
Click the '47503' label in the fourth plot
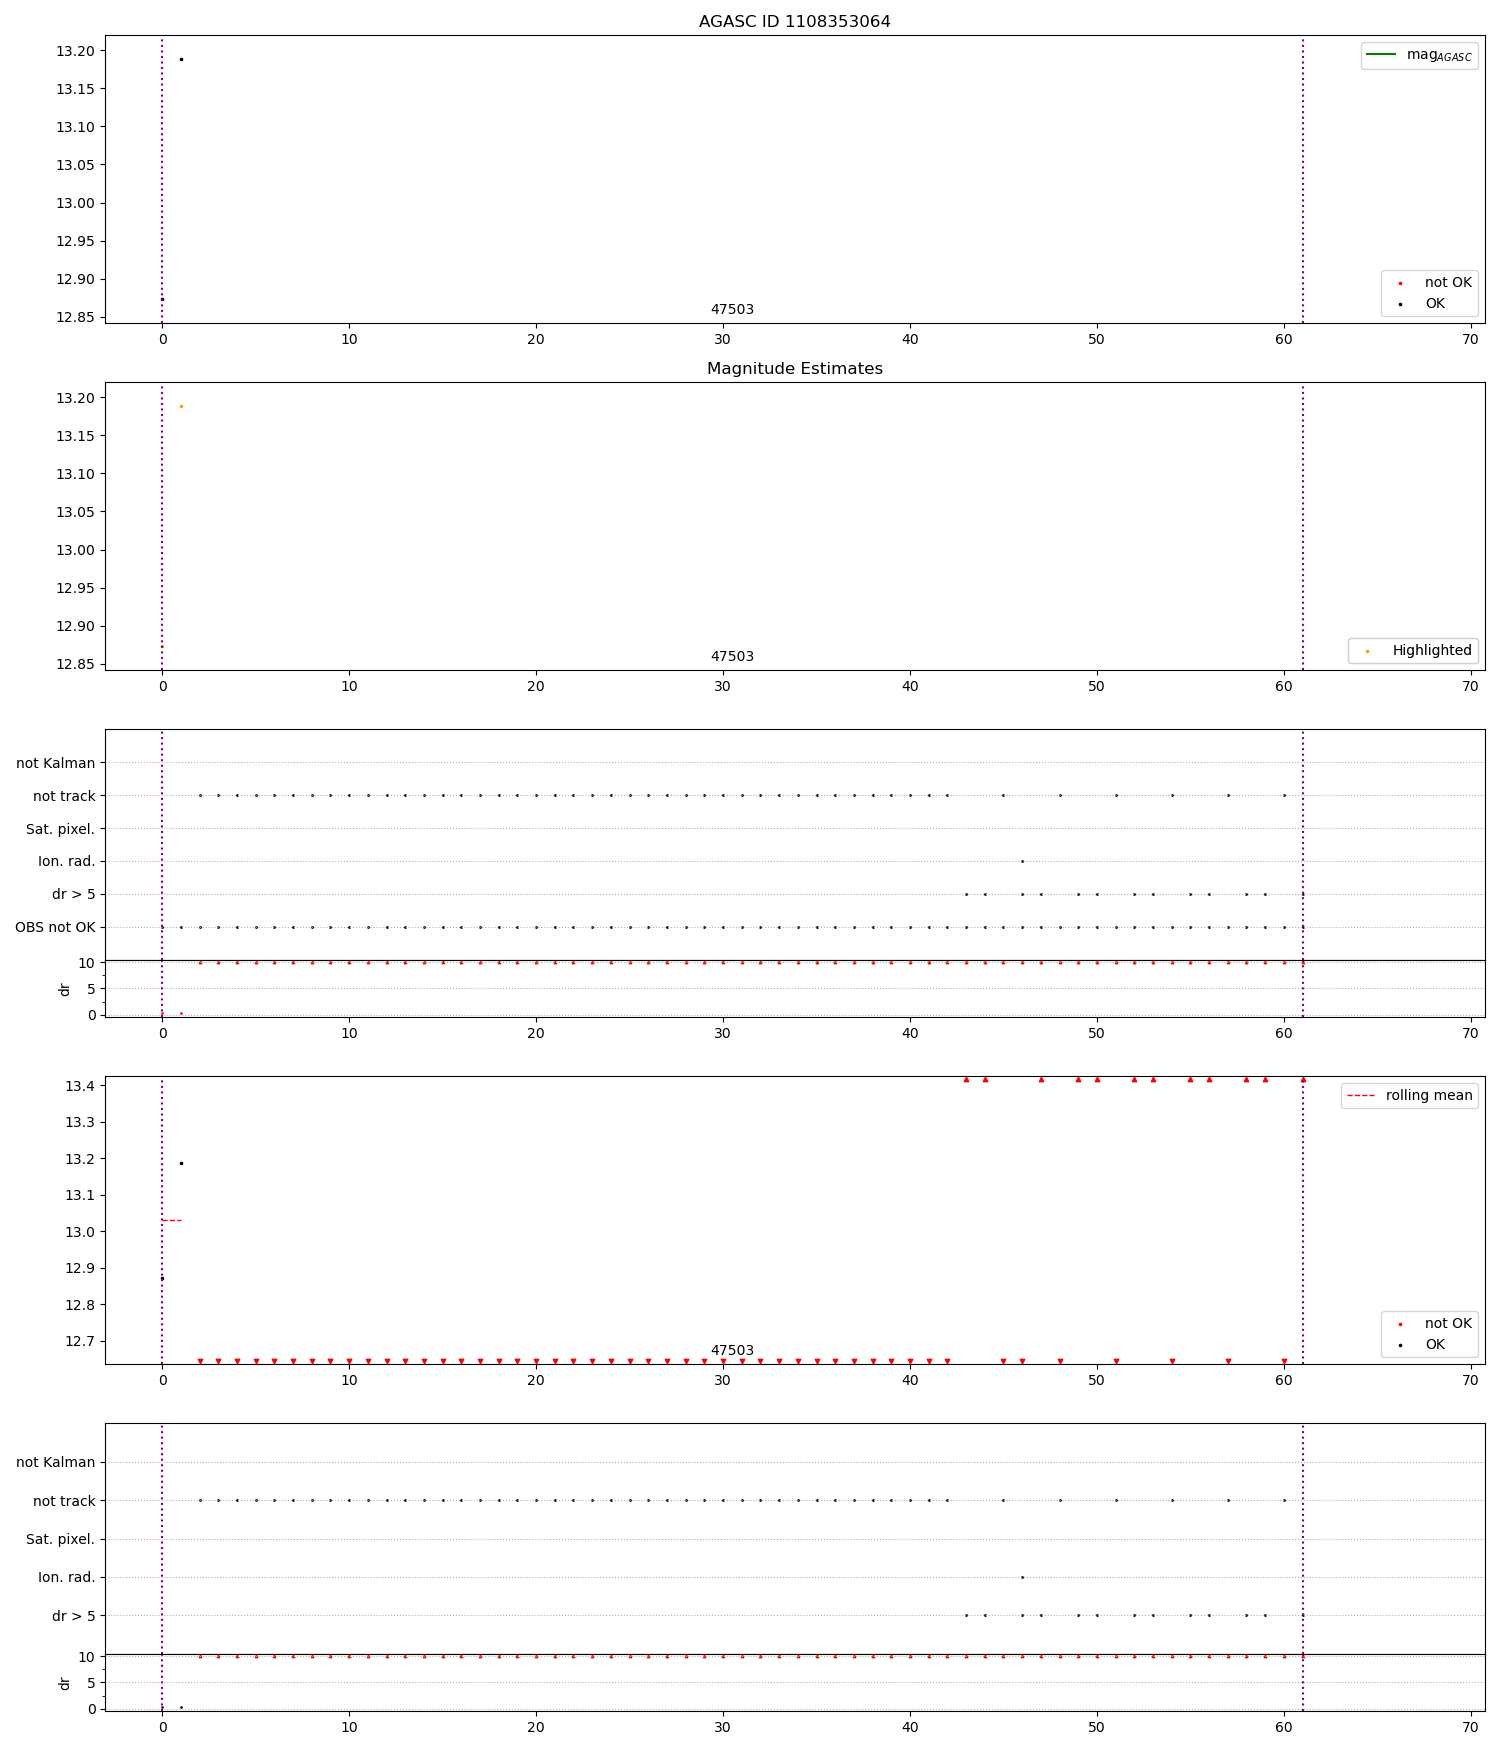732,1350
